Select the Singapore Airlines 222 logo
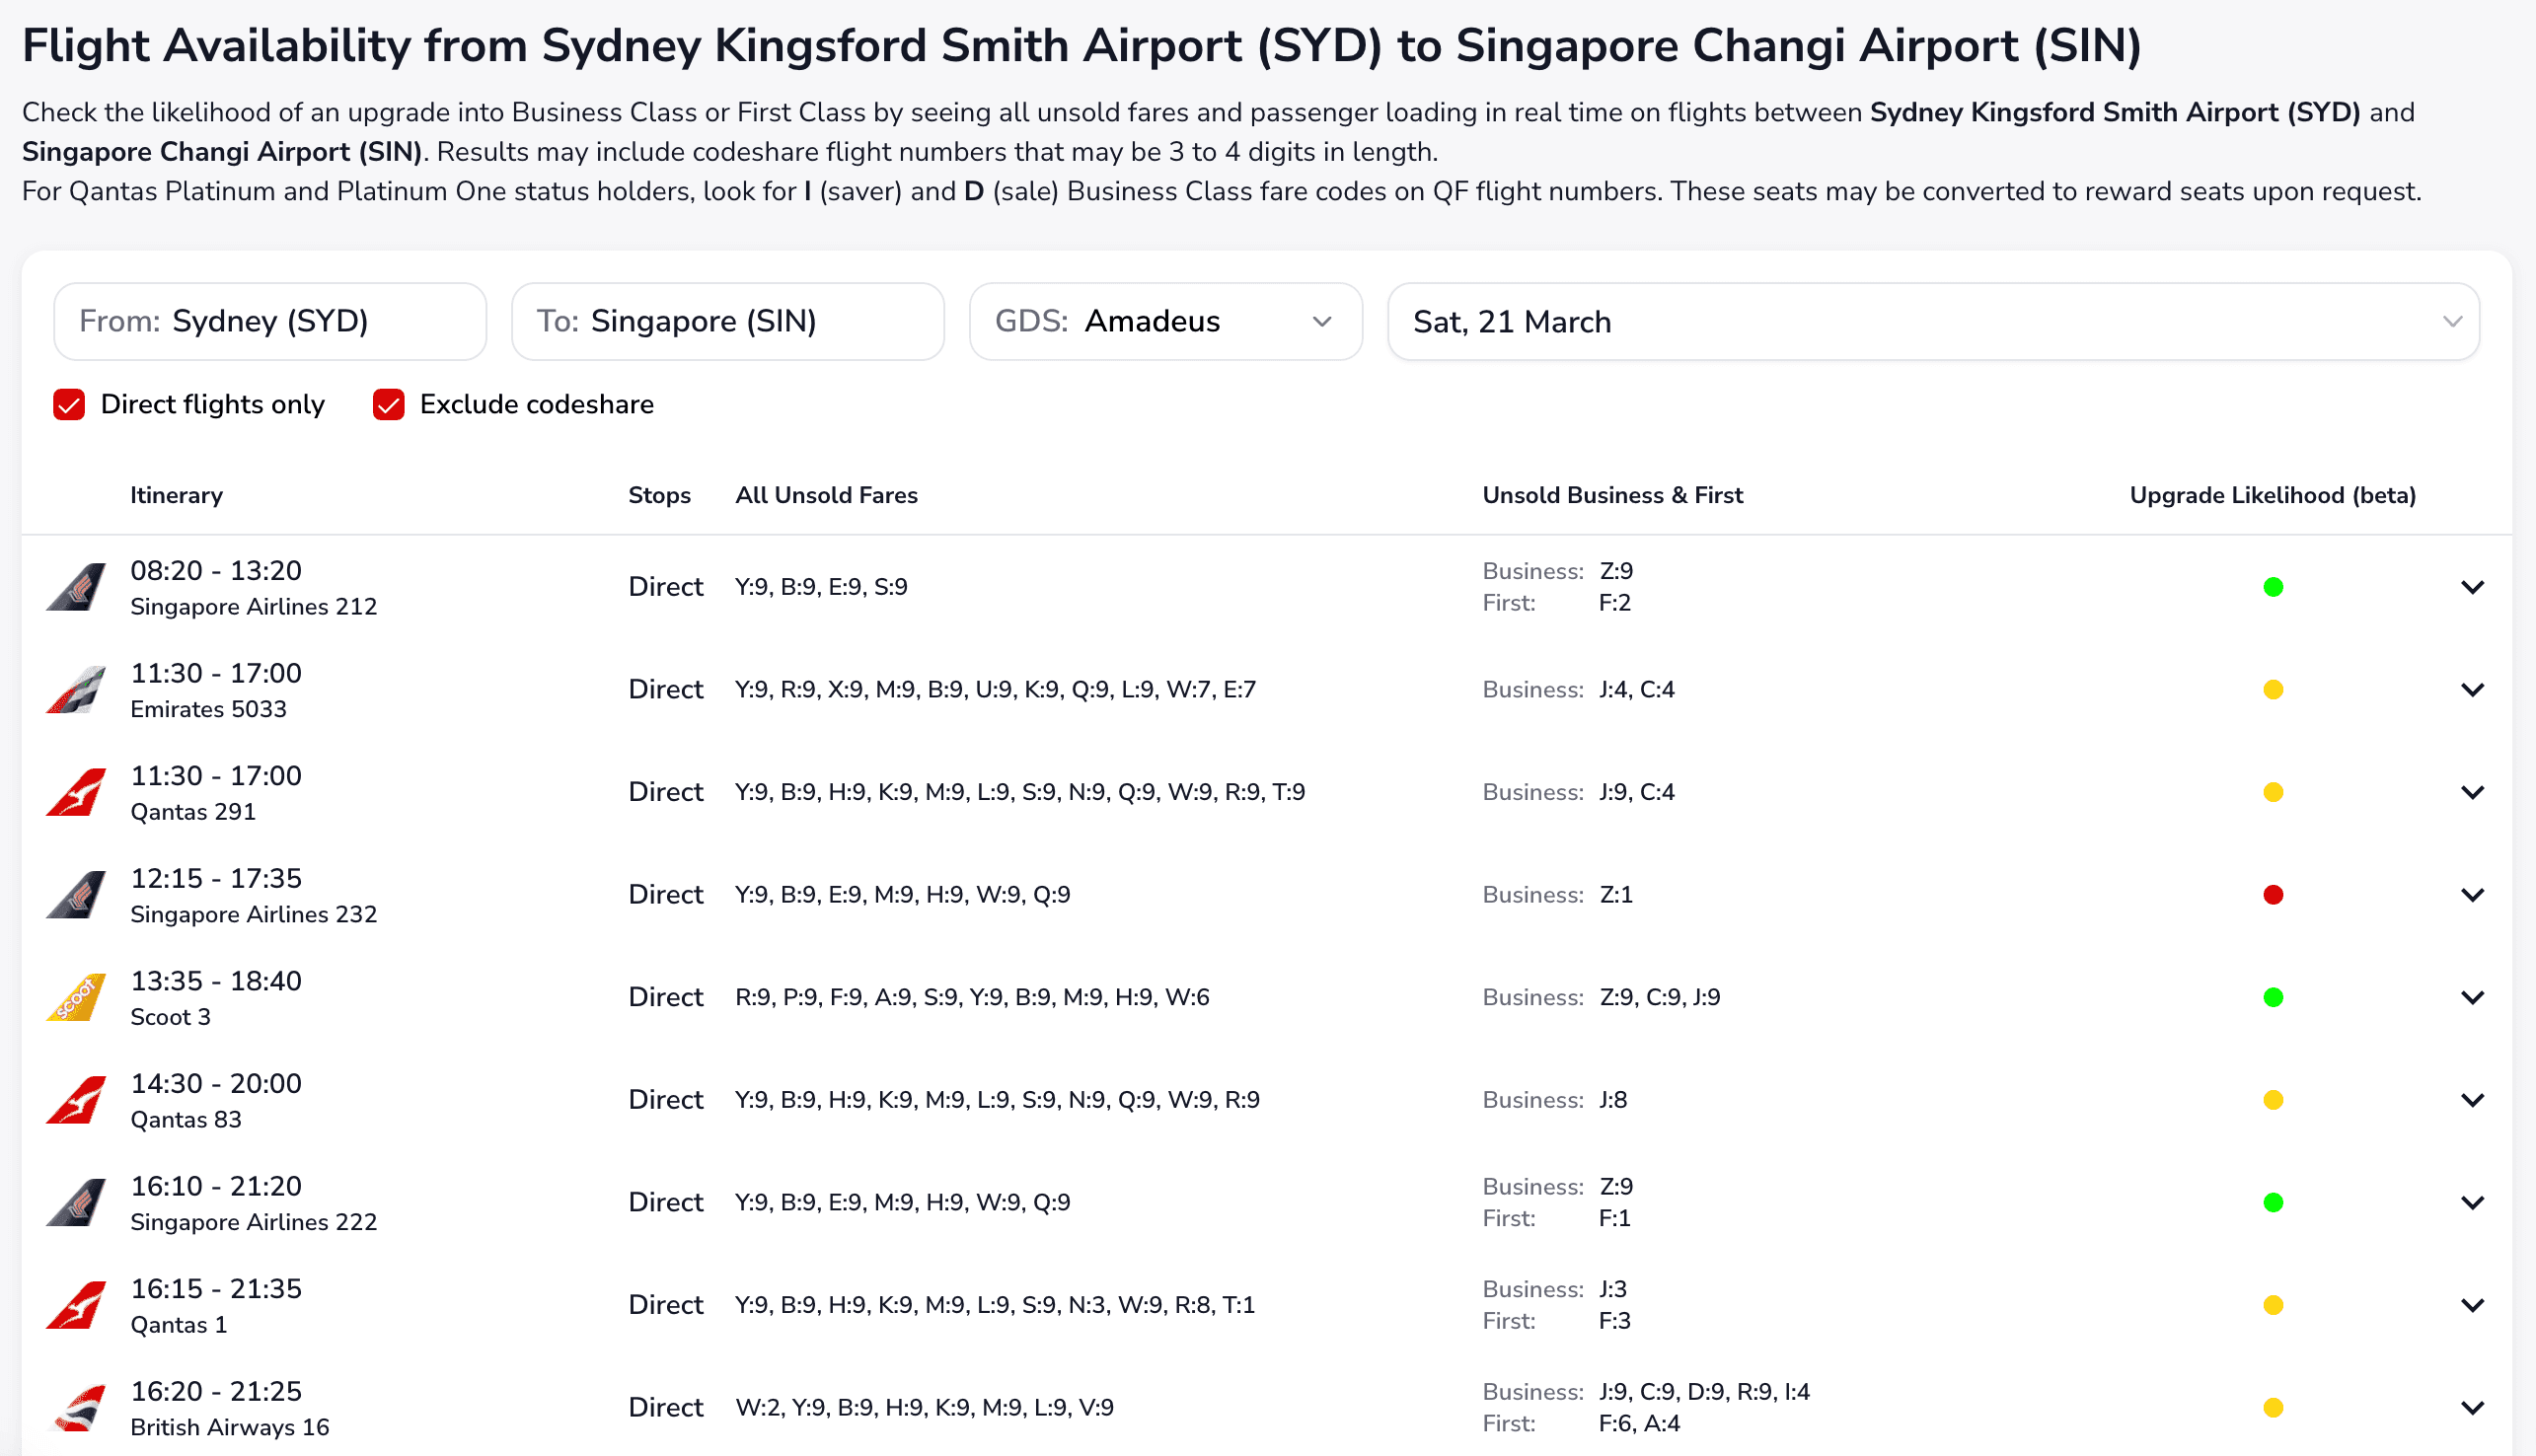Screen dimensions: 2536x1456 click(x=74, y=1202)
